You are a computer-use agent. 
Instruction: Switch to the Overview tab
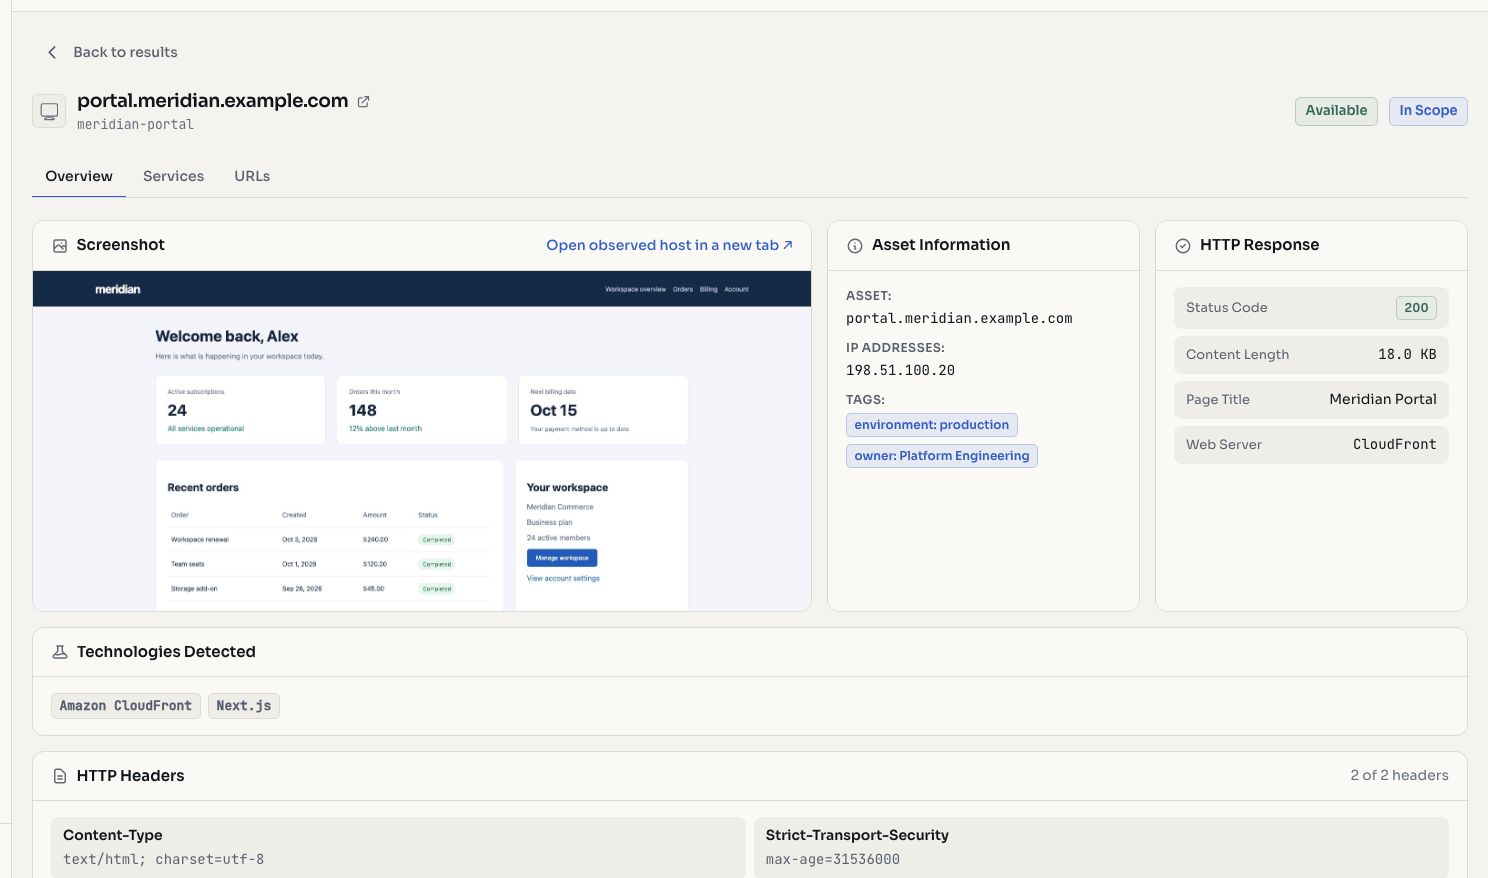(79, 176)
